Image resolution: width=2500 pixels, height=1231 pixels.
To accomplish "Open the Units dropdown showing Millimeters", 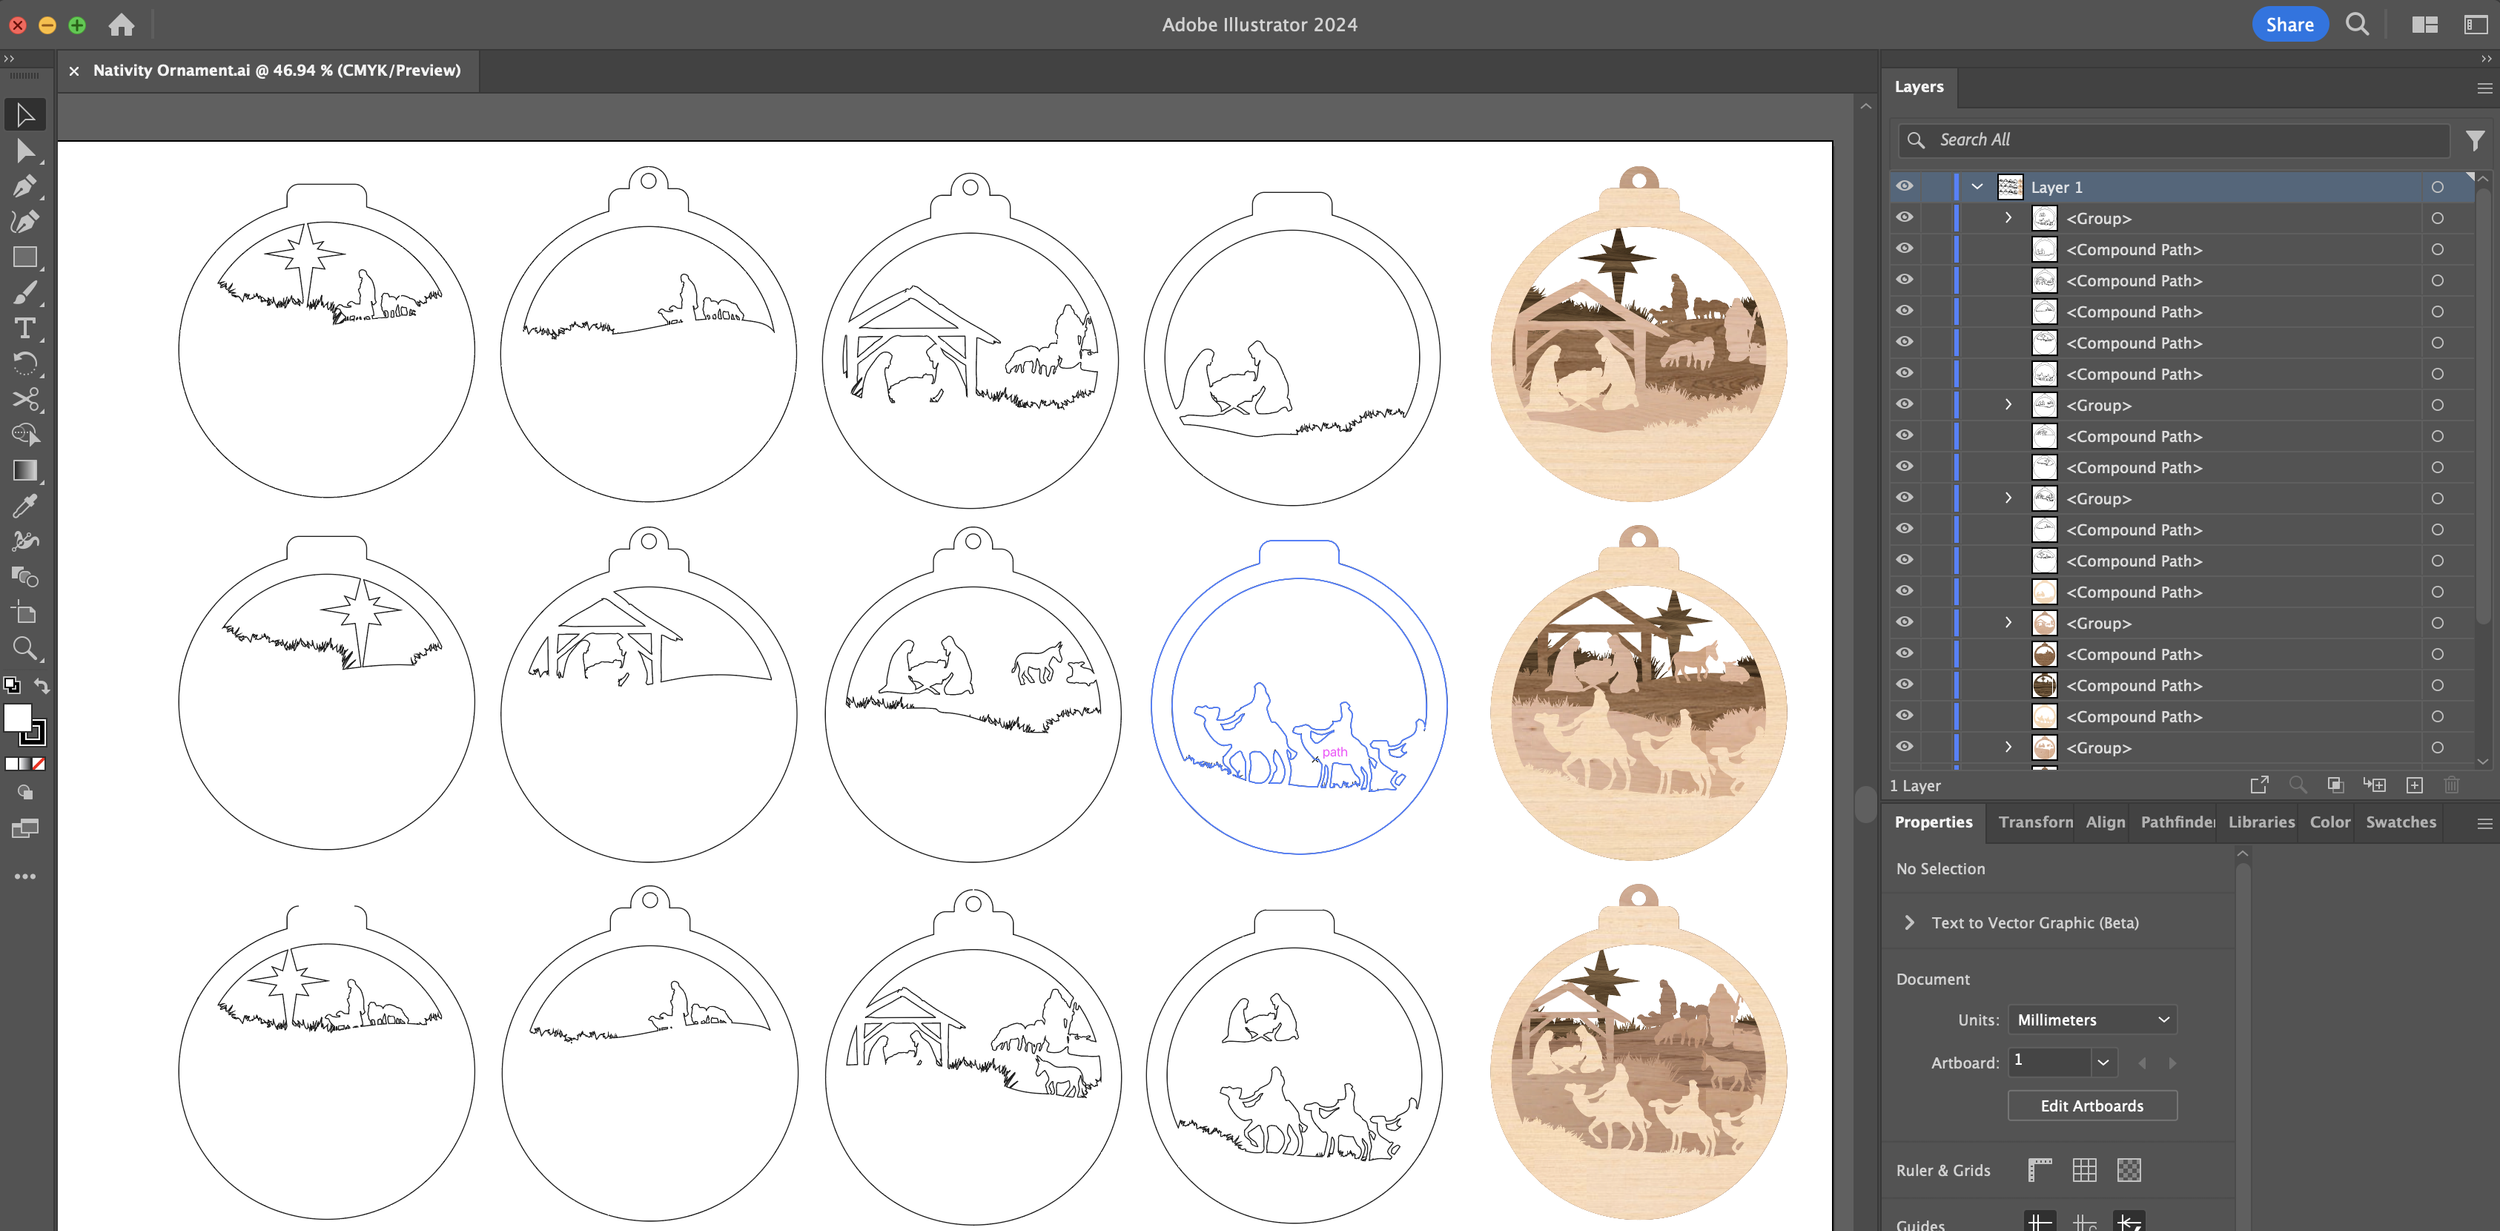I will [x=2091, y=1020].
